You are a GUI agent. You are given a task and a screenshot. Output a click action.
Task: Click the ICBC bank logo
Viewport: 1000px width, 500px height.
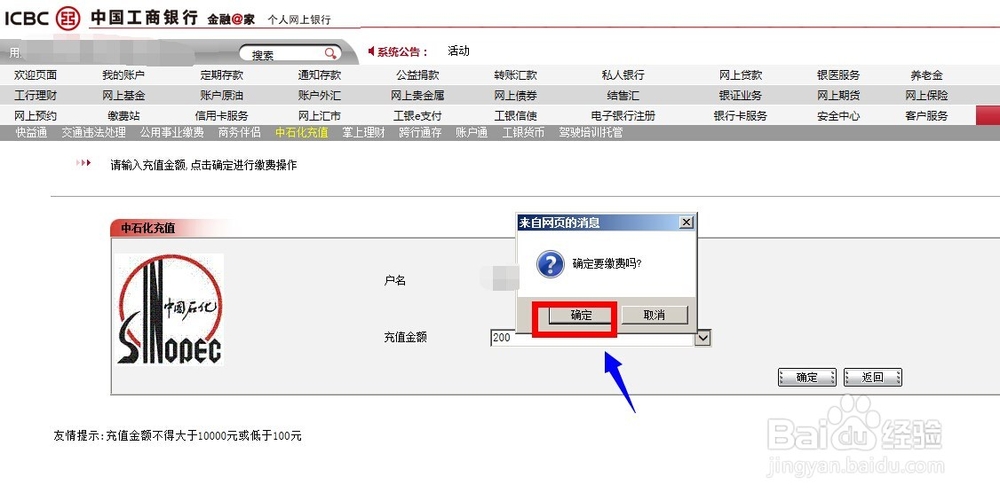68,17
